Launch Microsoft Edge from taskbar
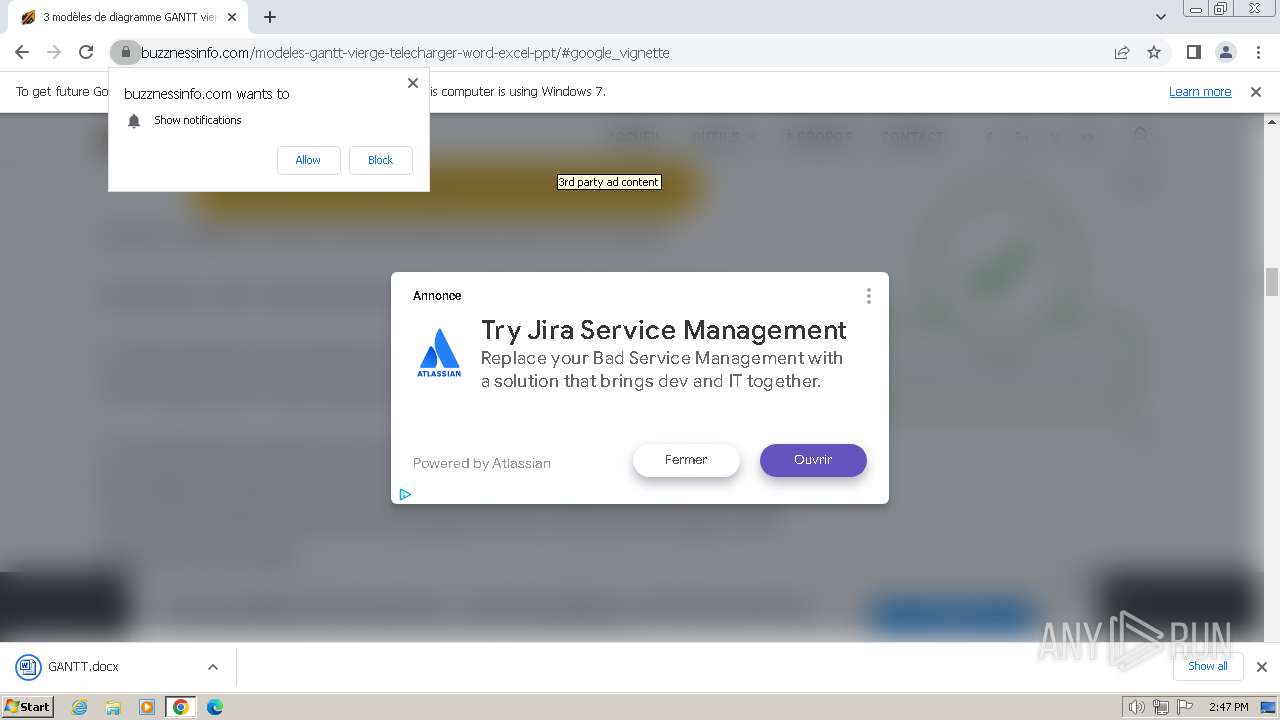The height and width of the screenshot is (720, 1280). click(x=215, y=707)
